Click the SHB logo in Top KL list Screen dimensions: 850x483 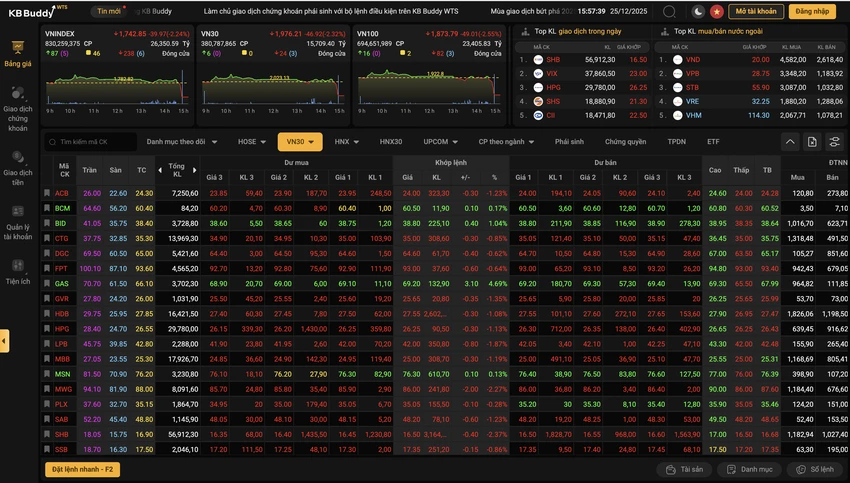[x=538, y=60]
